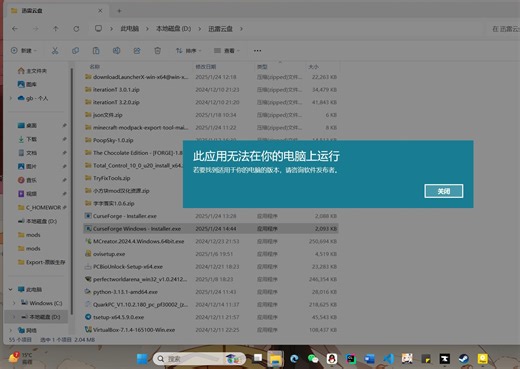
Task: Refresh the current folder view
Action: coord(76,29)
